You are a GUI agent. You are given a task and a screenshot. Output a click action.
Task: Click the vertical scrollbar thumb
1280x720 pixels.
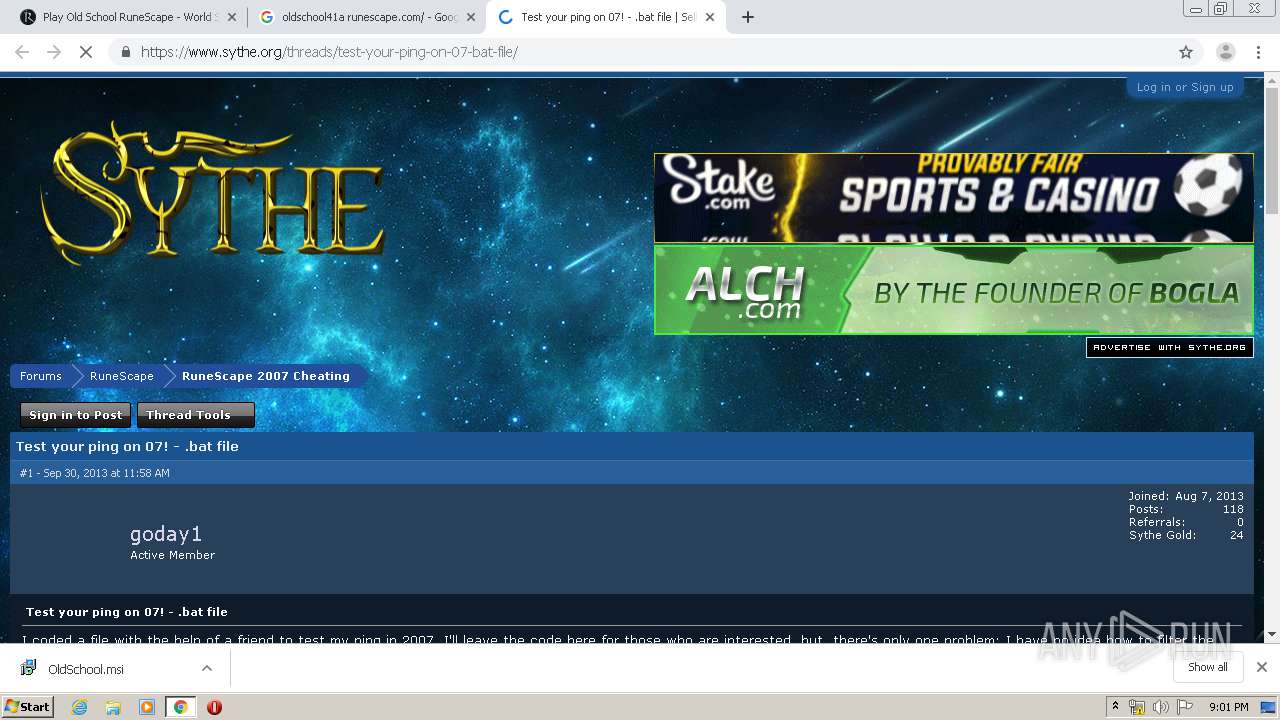[1272, 150]
